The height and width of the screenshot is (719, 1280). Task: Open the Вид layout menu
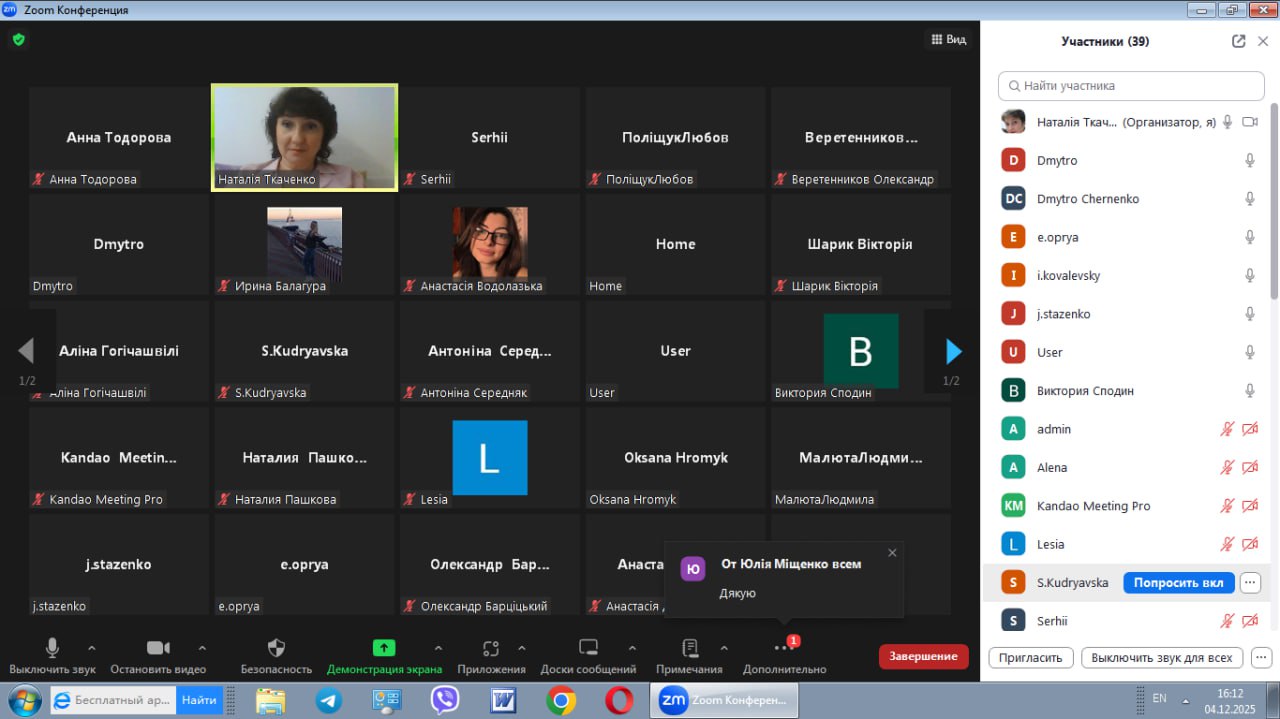[x=948, y=40]
